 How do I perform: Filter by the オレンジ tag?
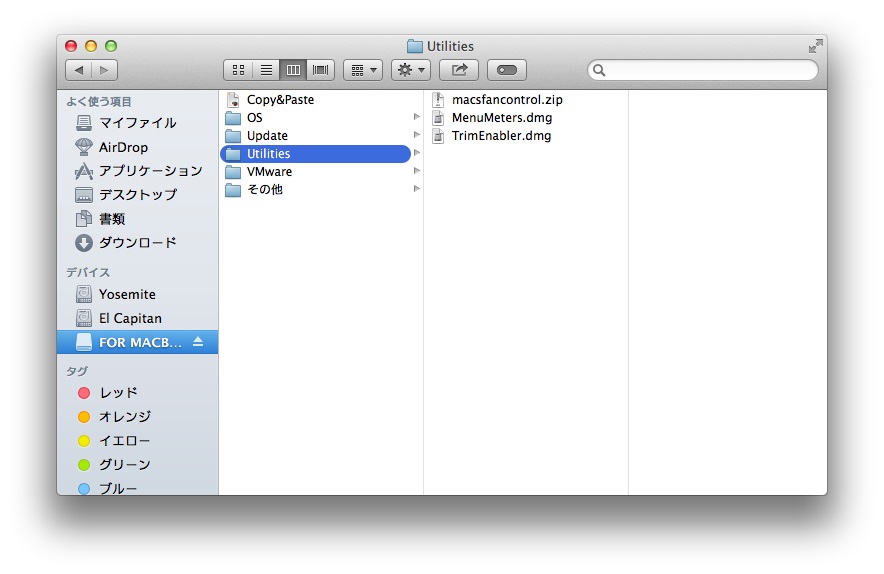click(x=138, y=417)
